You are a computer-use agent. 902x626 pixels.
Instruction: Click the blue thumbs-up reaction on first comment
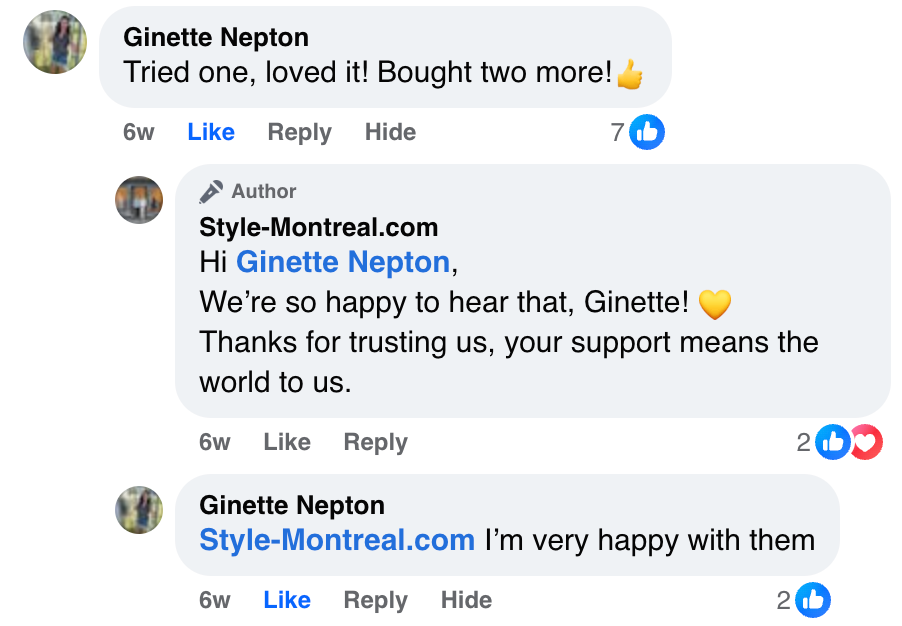pos(647,132)
